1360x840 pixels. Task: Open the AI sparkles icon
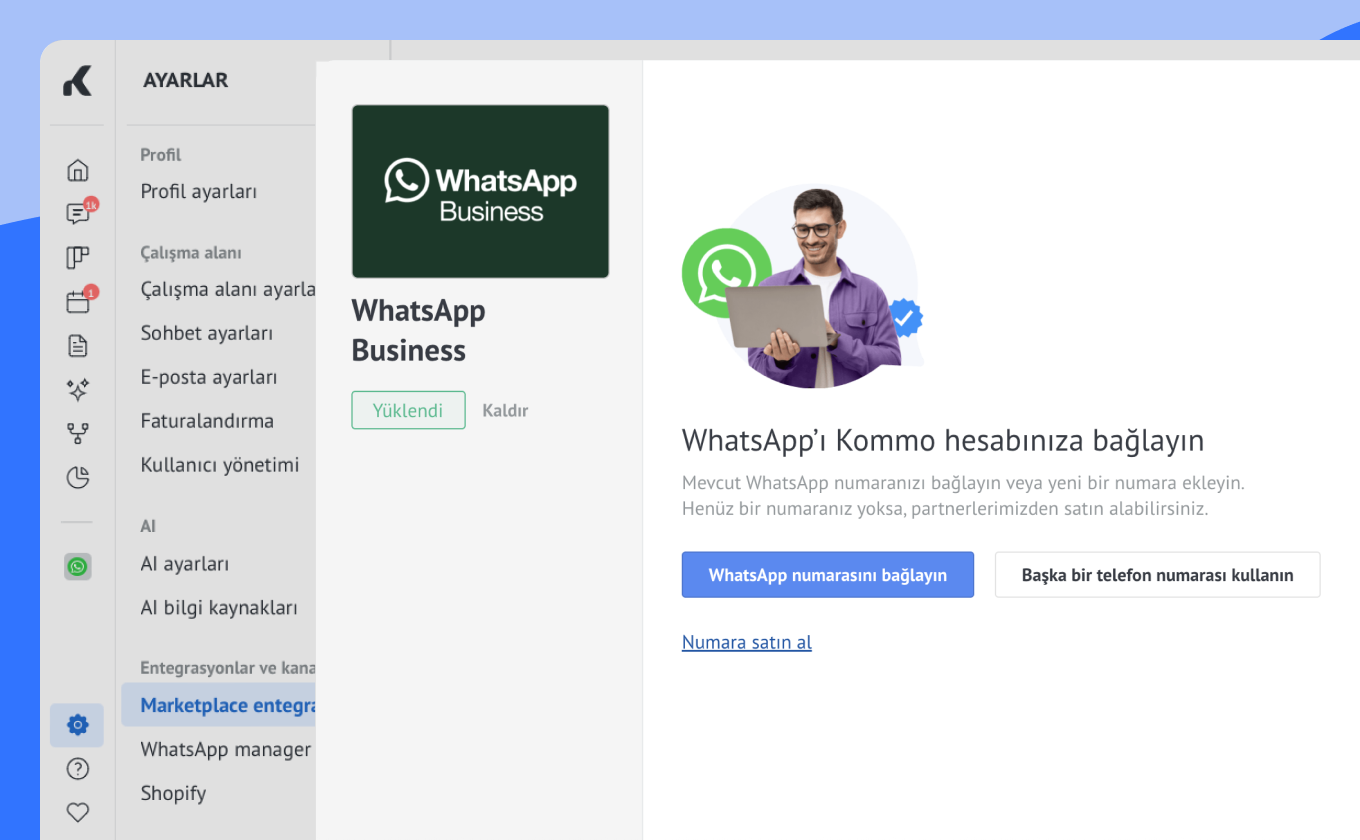[x=77, y=389]
